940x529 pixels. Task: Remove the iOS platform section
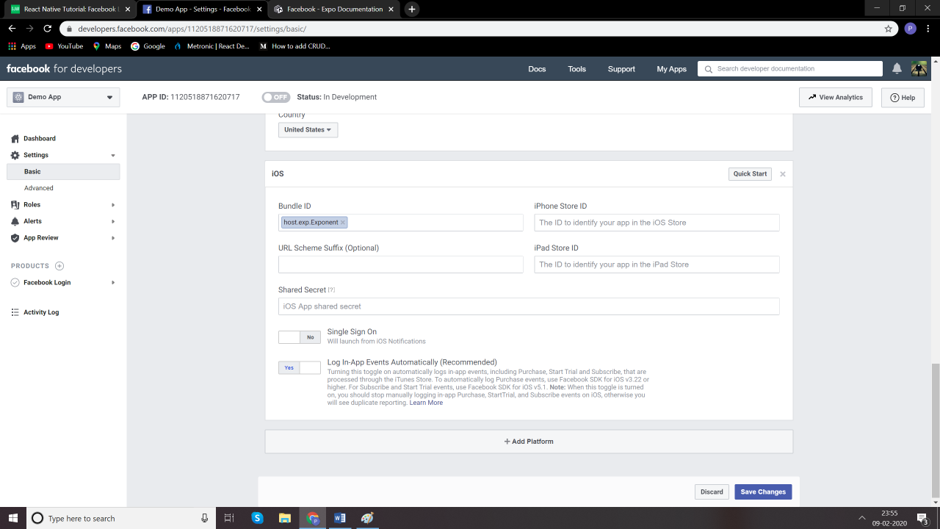point(782,174)
